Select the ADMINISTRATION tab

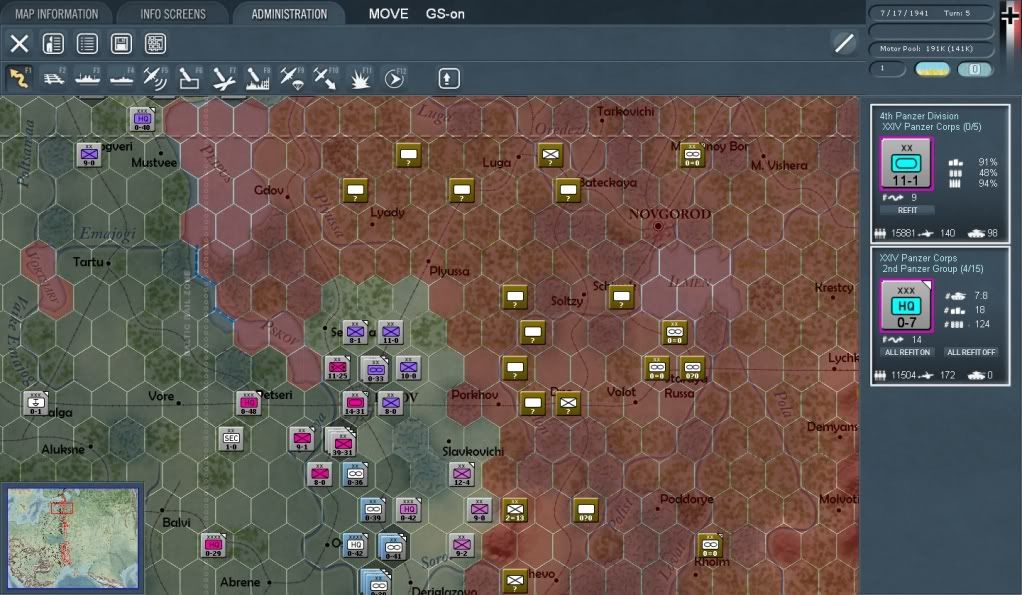tap(289, 14)
